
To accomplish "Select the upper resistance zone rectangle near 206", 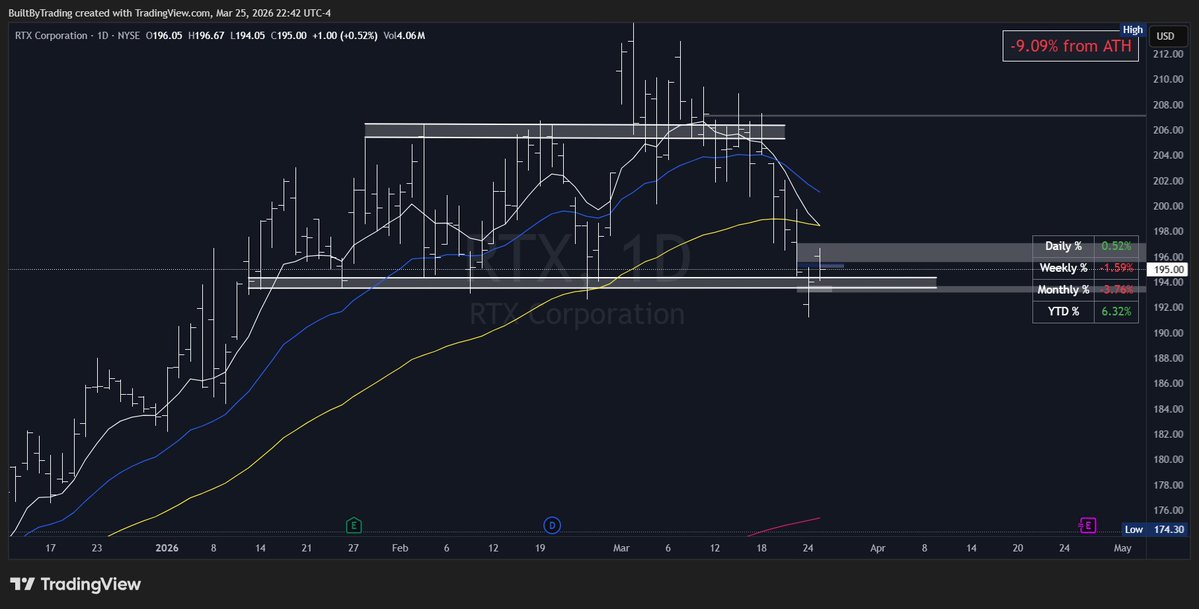I will pyautogui.click(x=574, y=131).
